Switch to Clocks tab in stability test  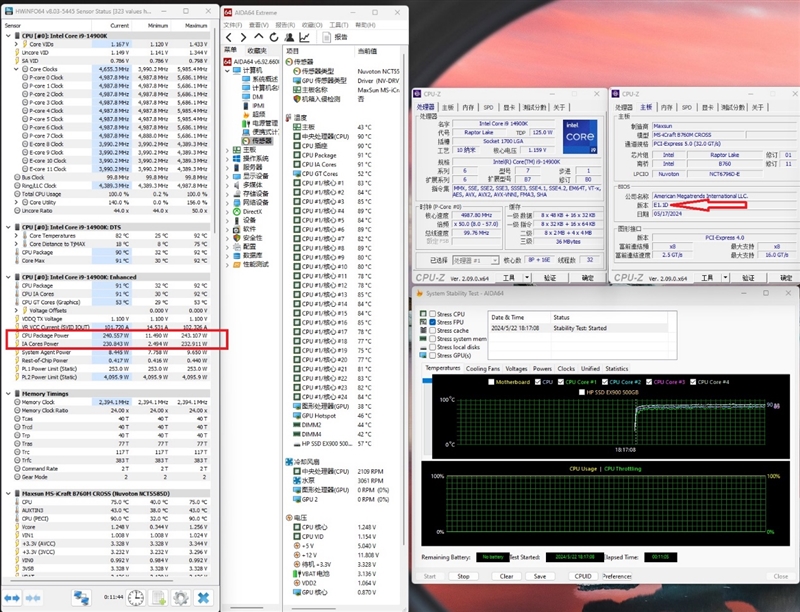coord(566,368)
